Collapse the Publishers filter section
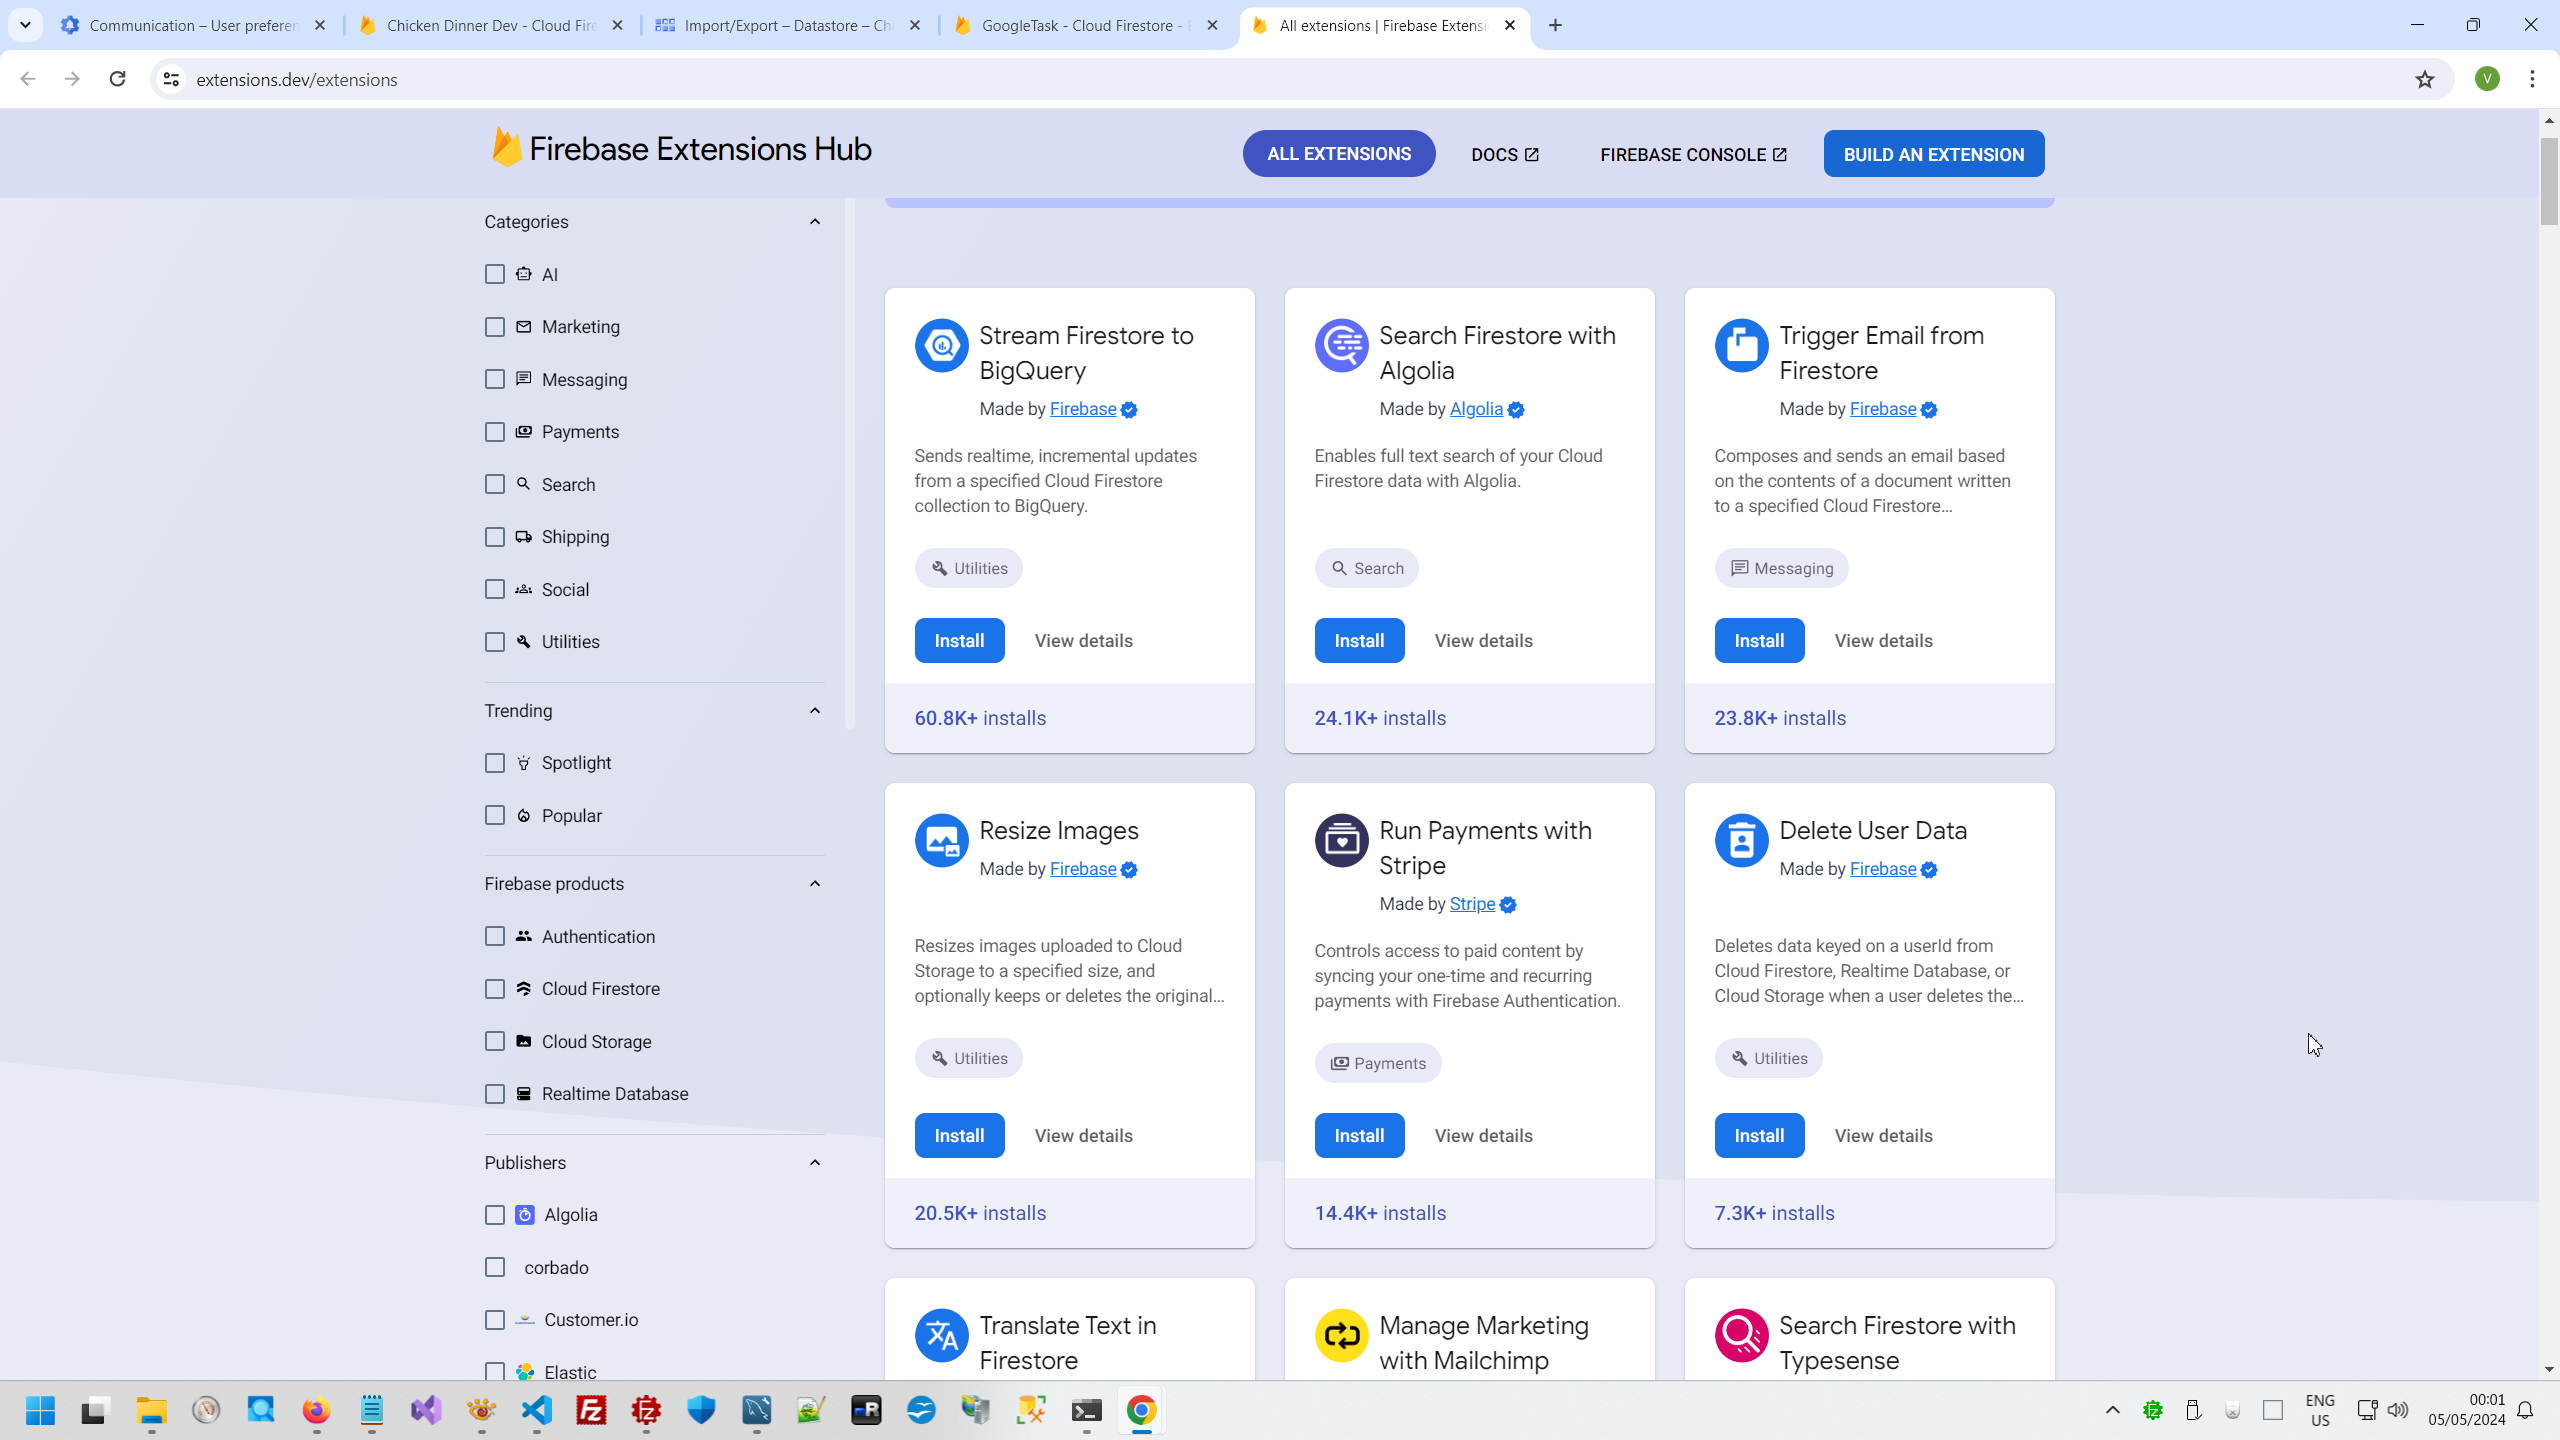Image resolution: width=2560 pixels, height=1440 pixels. pyautogui.click(x=815, y=1163)
